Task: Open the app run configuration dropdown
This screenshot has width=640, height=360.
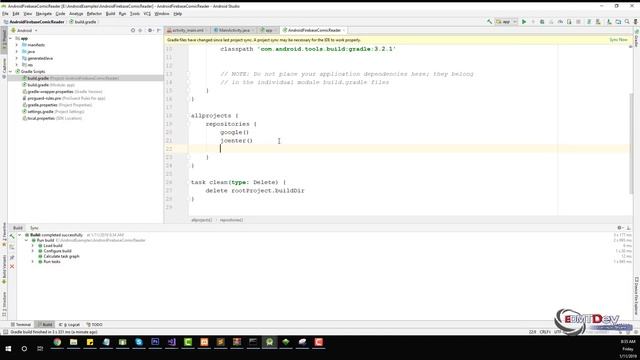Action: tap(506, 22)
